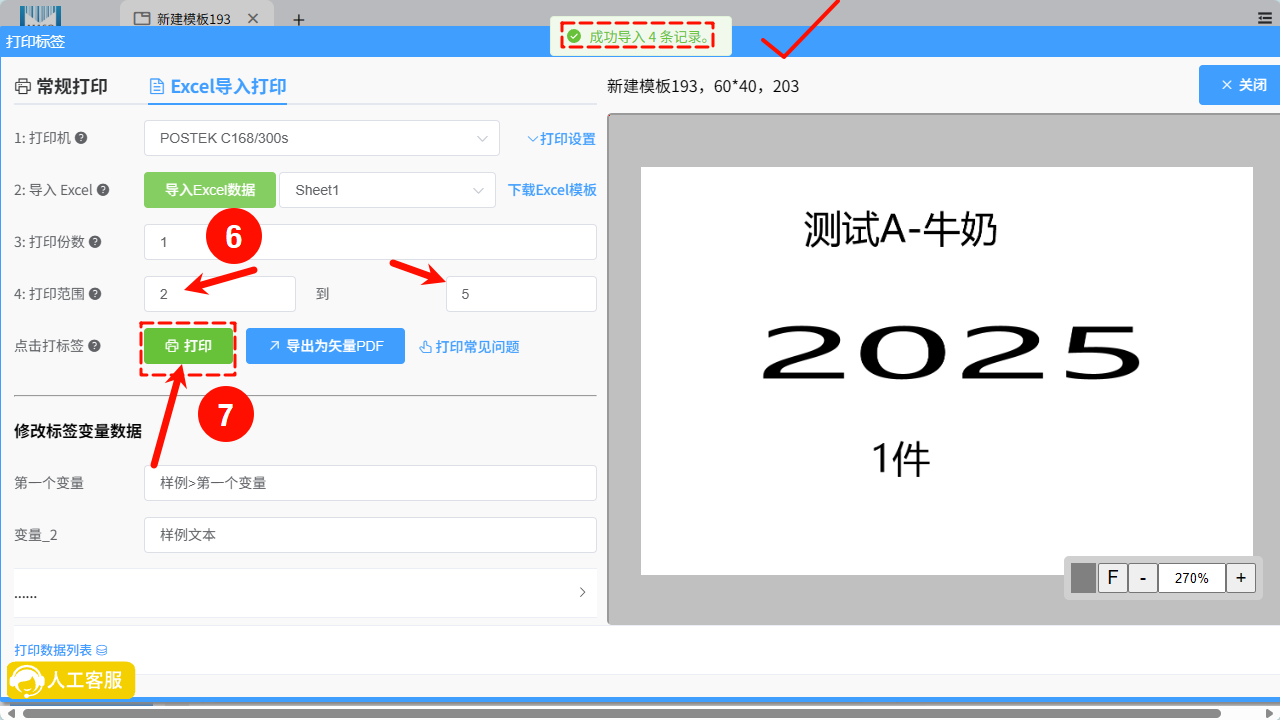Click the horizontal scrollbar at the bottom

click(x=621, y=713)
